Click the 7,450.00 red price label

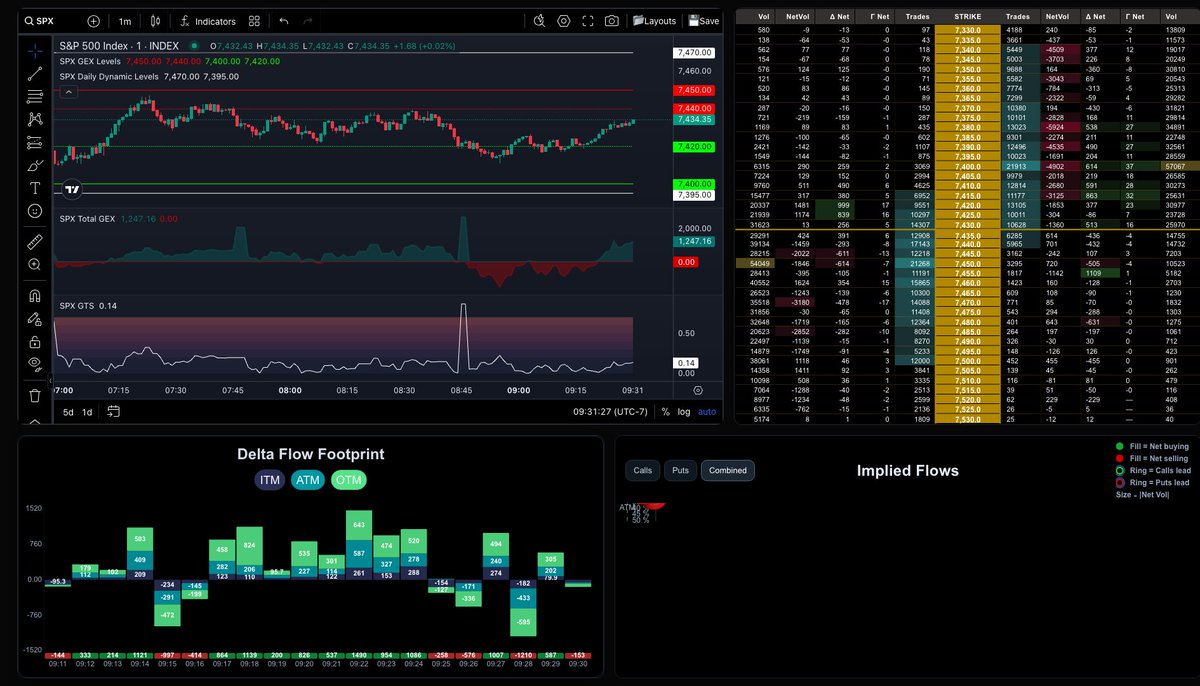[x=693, y=90]
